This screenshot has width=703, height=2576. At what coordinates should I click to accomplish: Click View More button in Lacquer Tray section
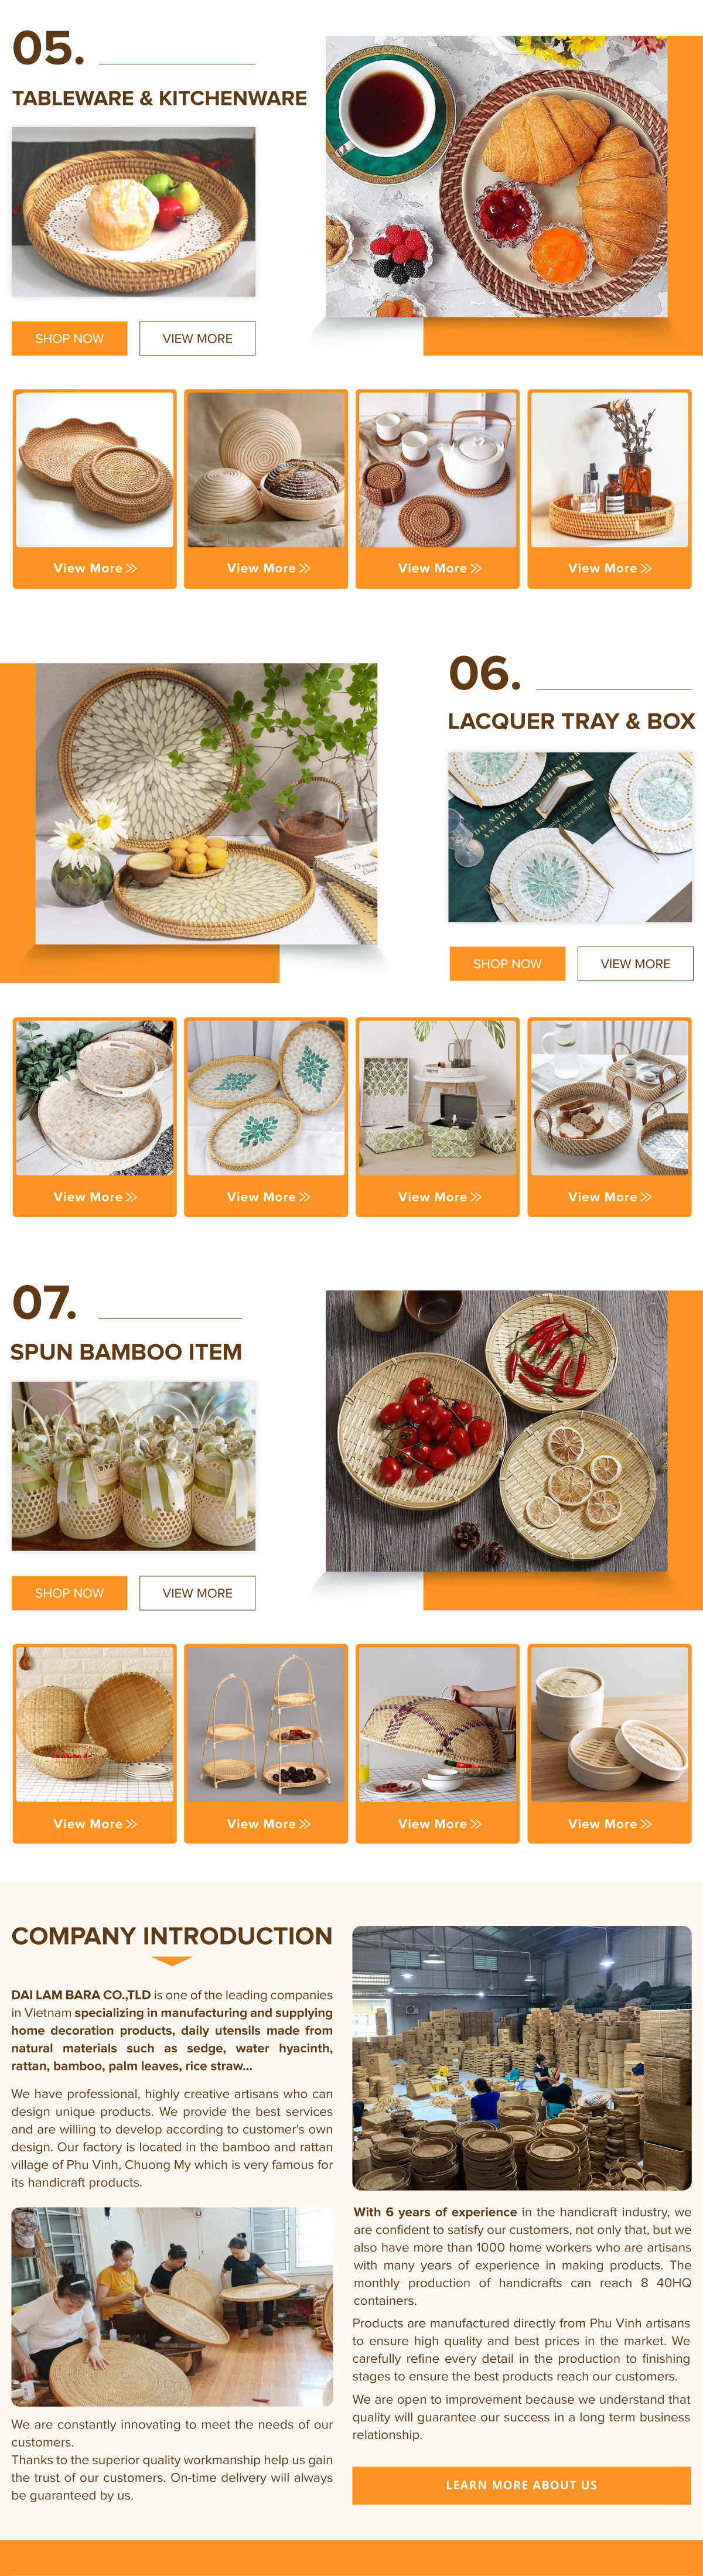click(x=635, y=963)
